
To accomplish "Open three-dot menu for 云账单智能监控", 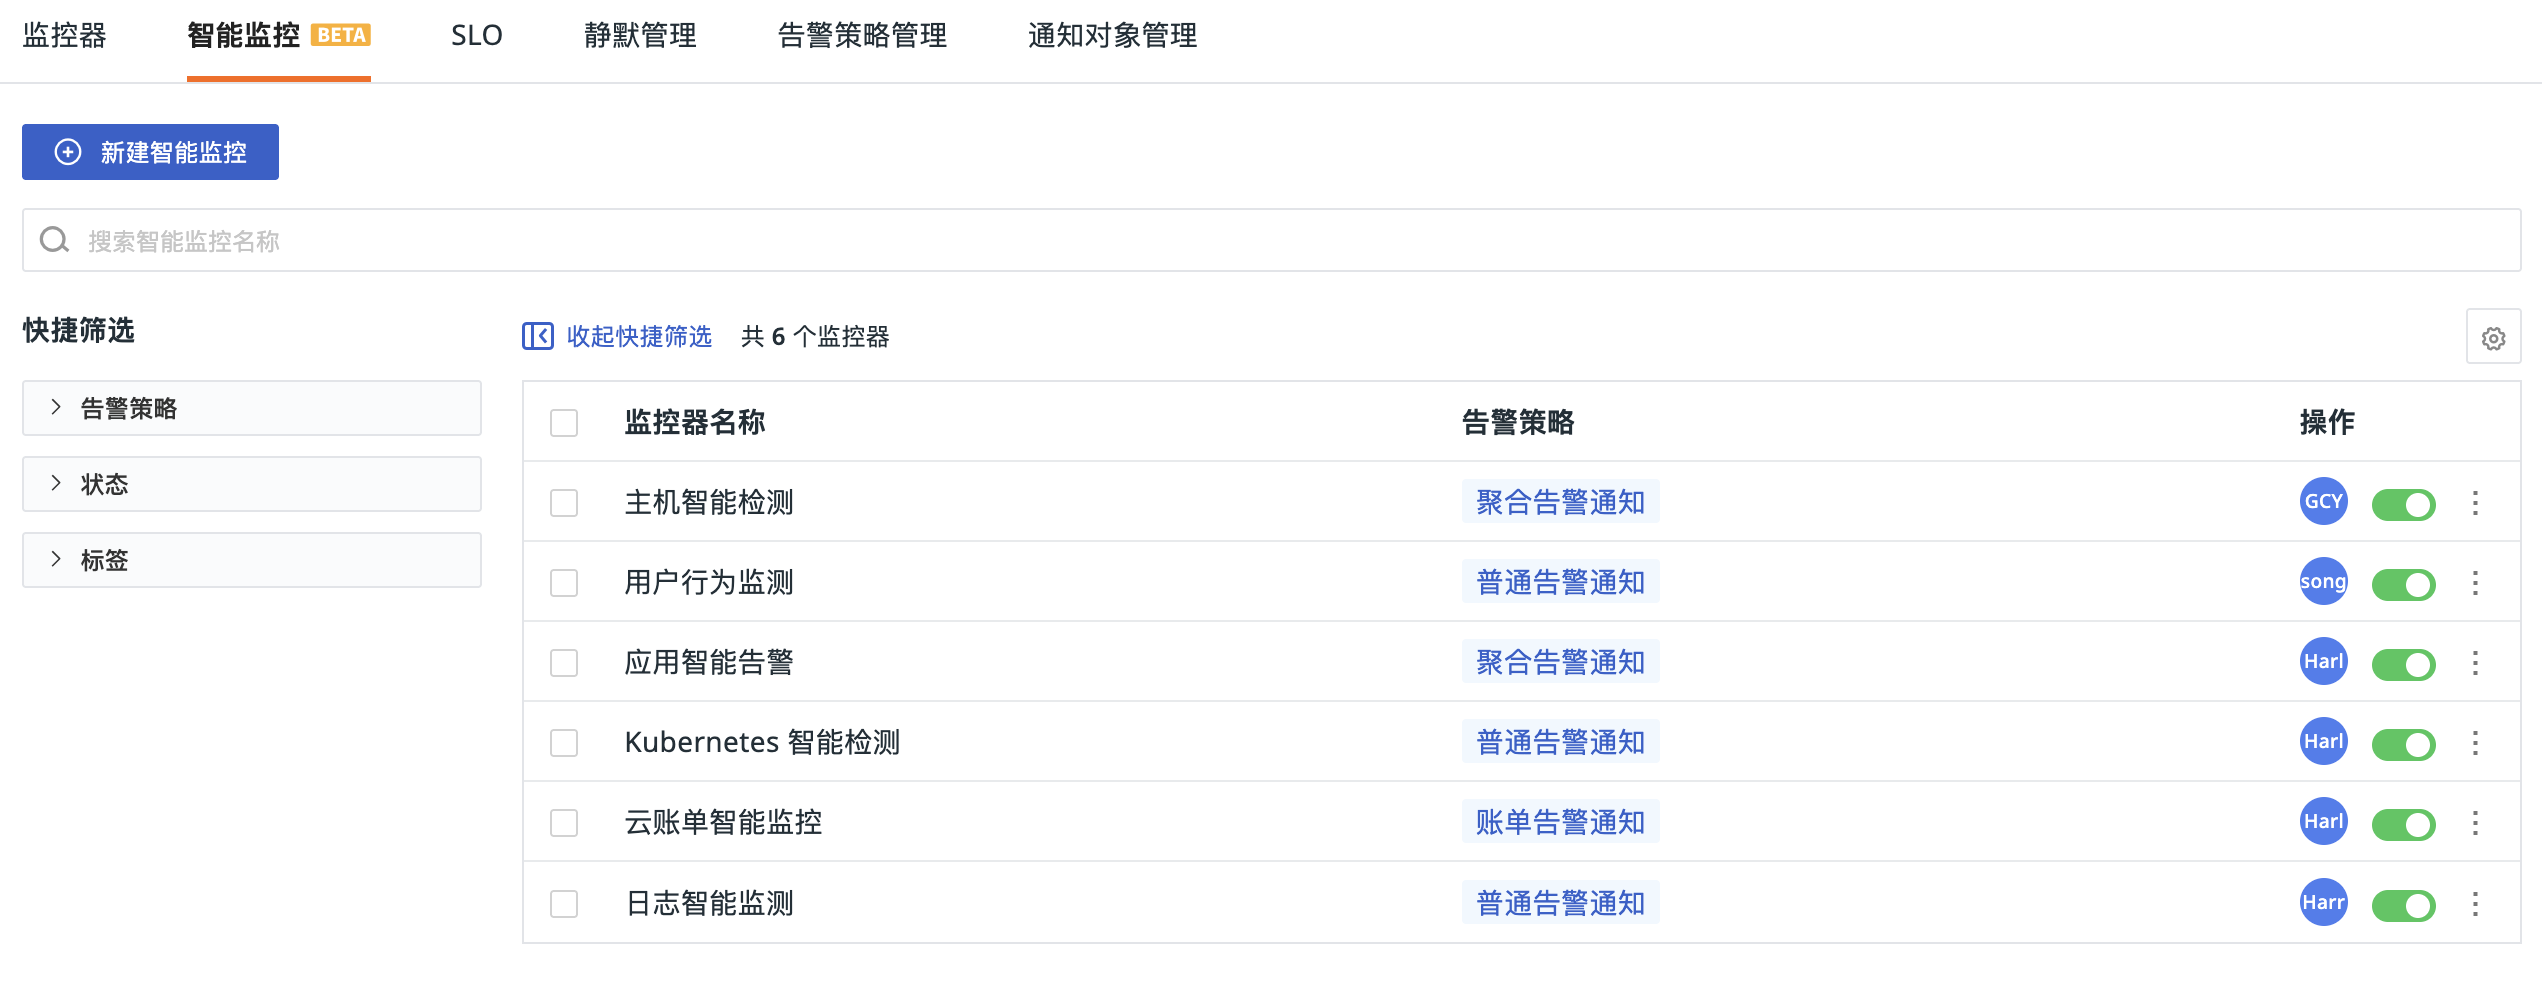I will [2475, 823].
